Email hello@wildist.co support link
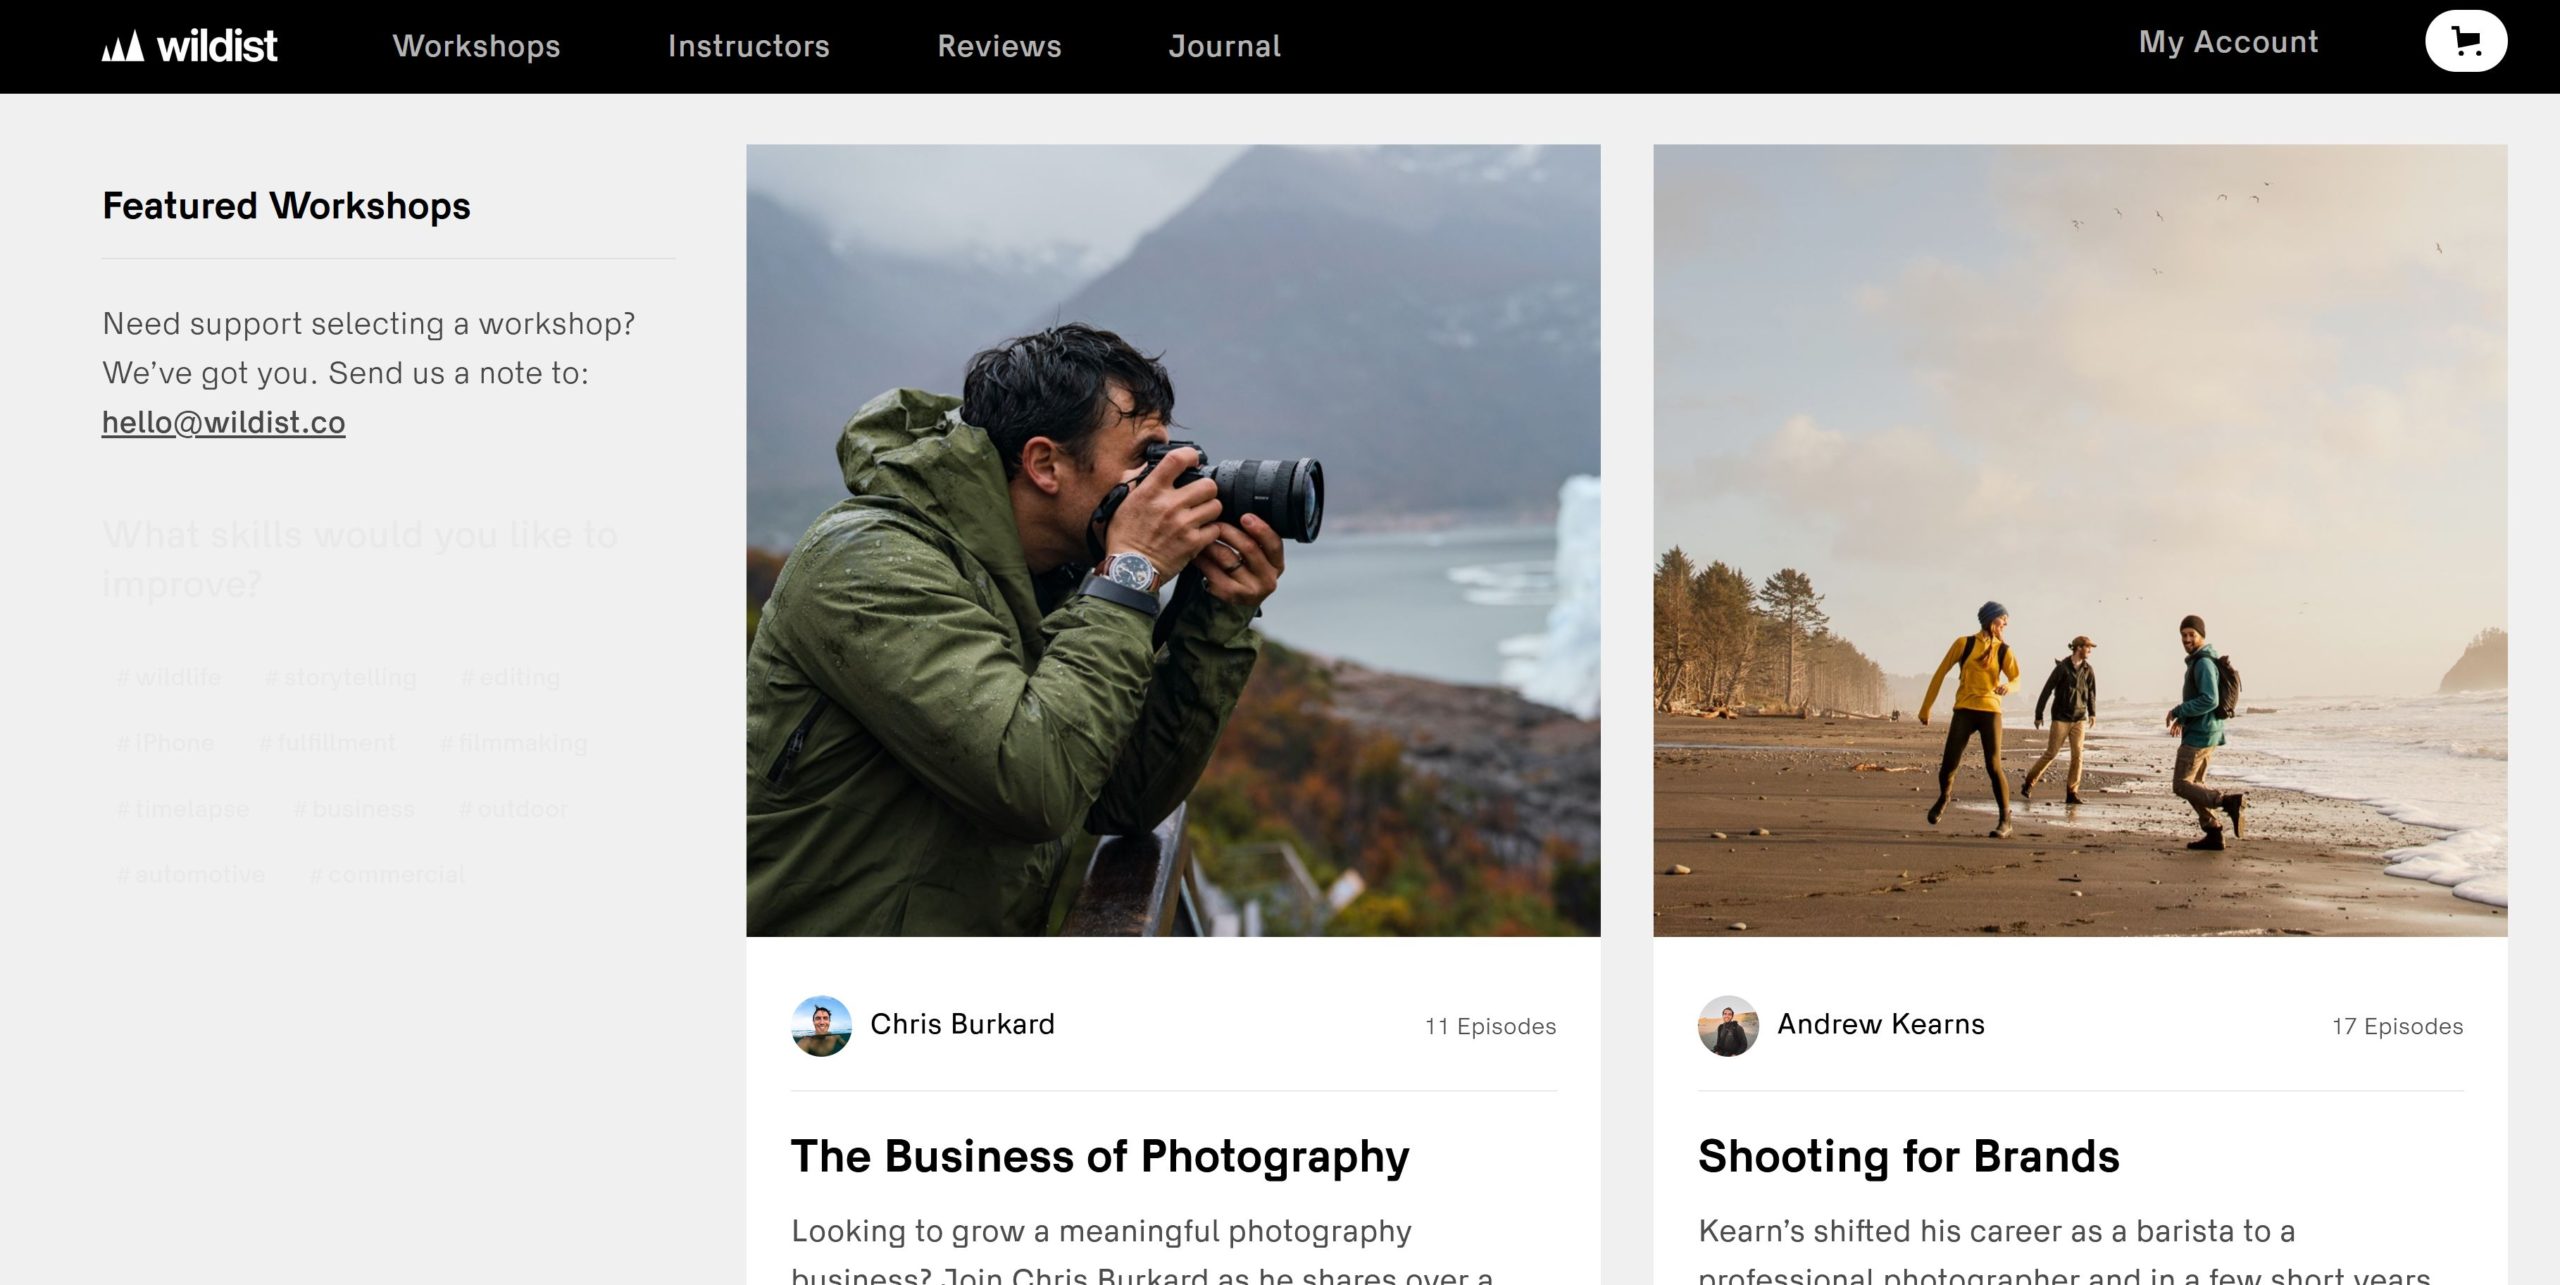 click(x=224, y=422)
